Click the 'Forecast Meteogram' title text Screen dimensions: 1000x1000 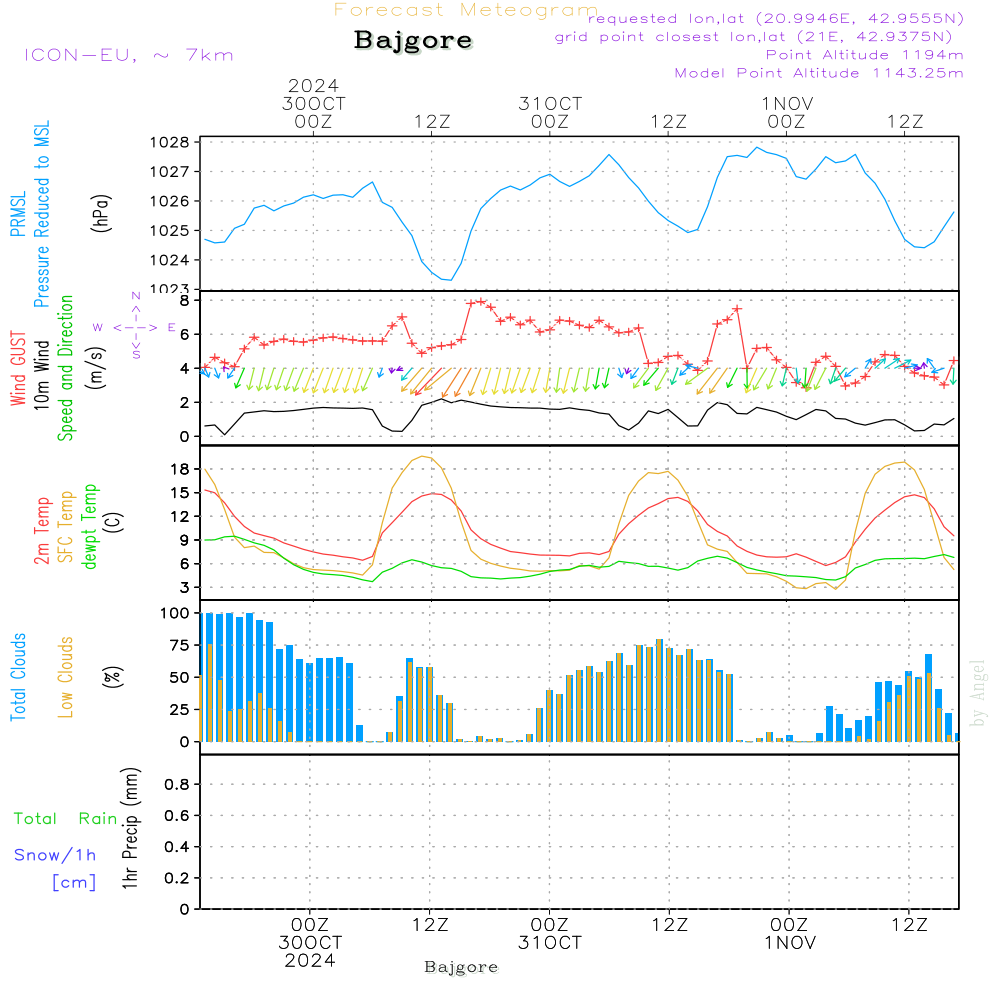(x=466, y=10)
